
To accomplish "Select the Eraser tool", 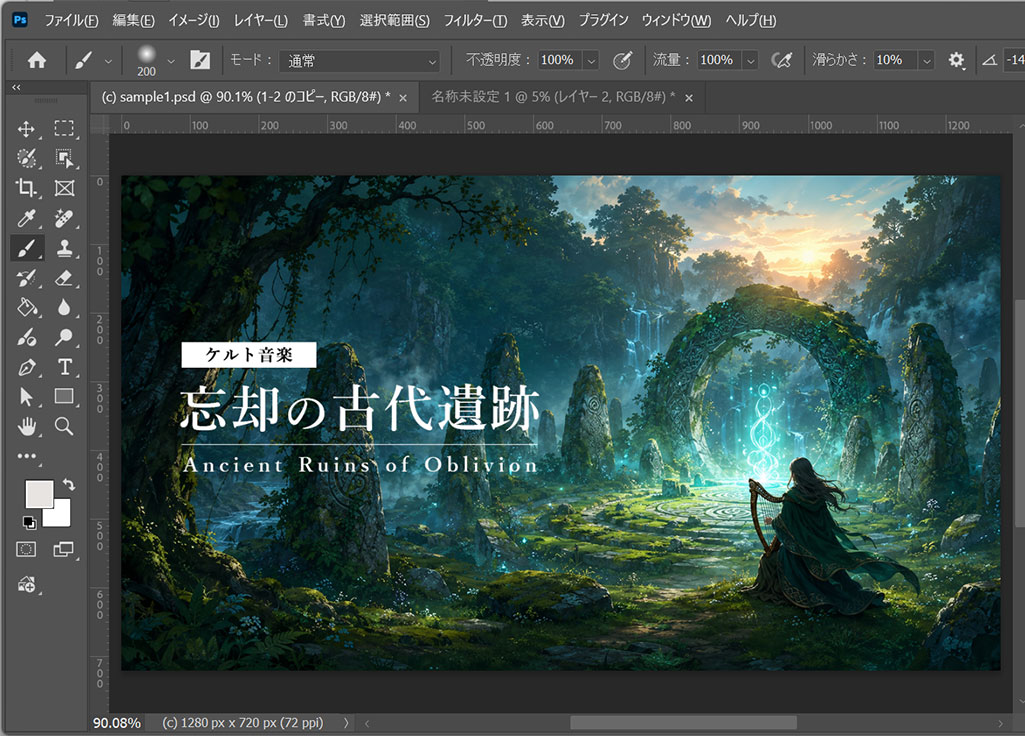I will pyautogui.click(x=64, y=278).
